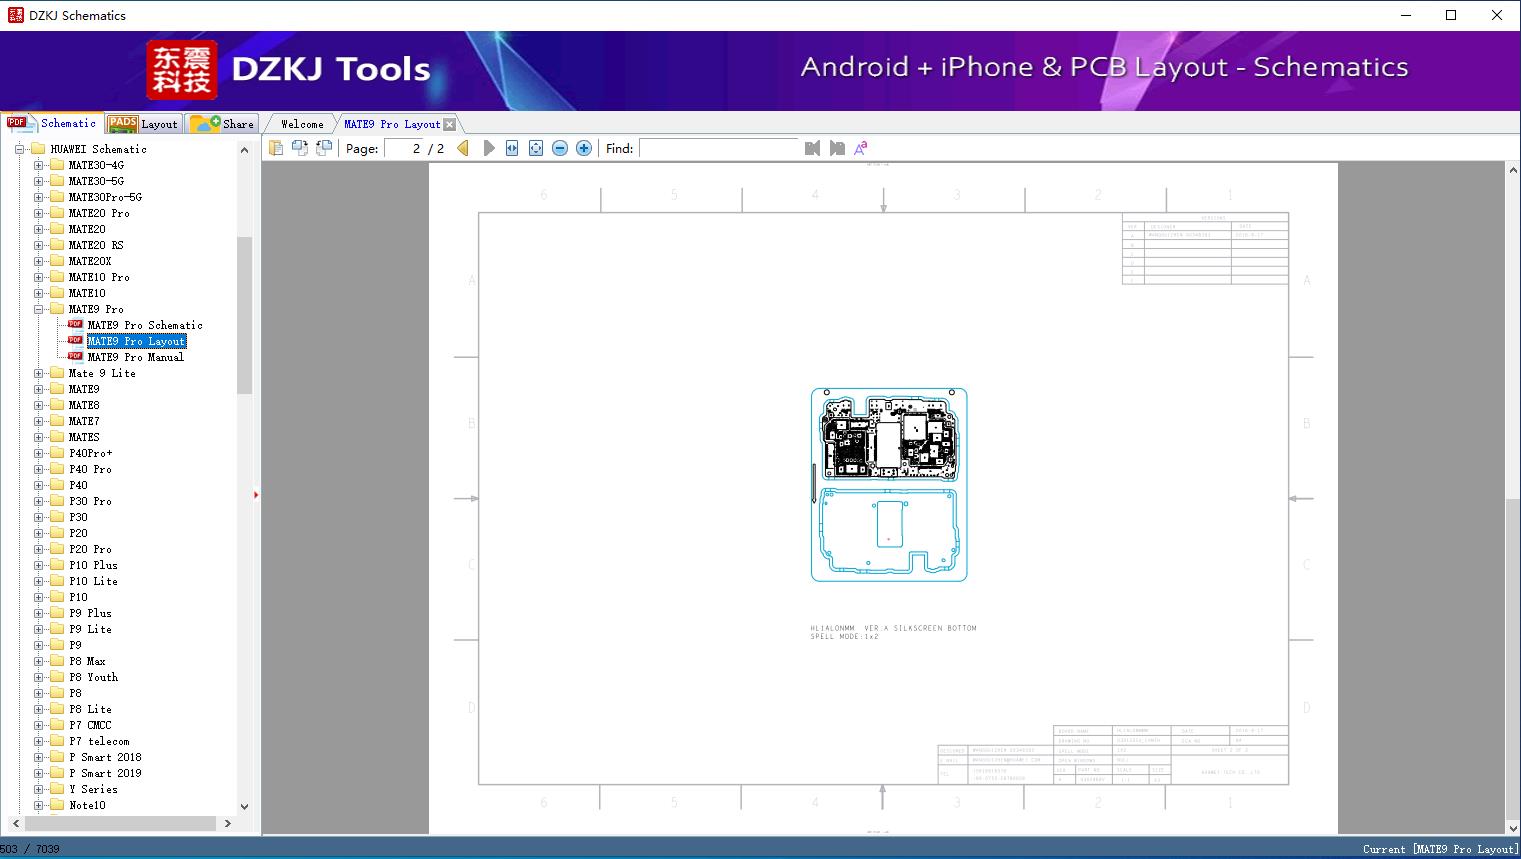
Task: Select the MATE20 RS folder
Action: 96,245
